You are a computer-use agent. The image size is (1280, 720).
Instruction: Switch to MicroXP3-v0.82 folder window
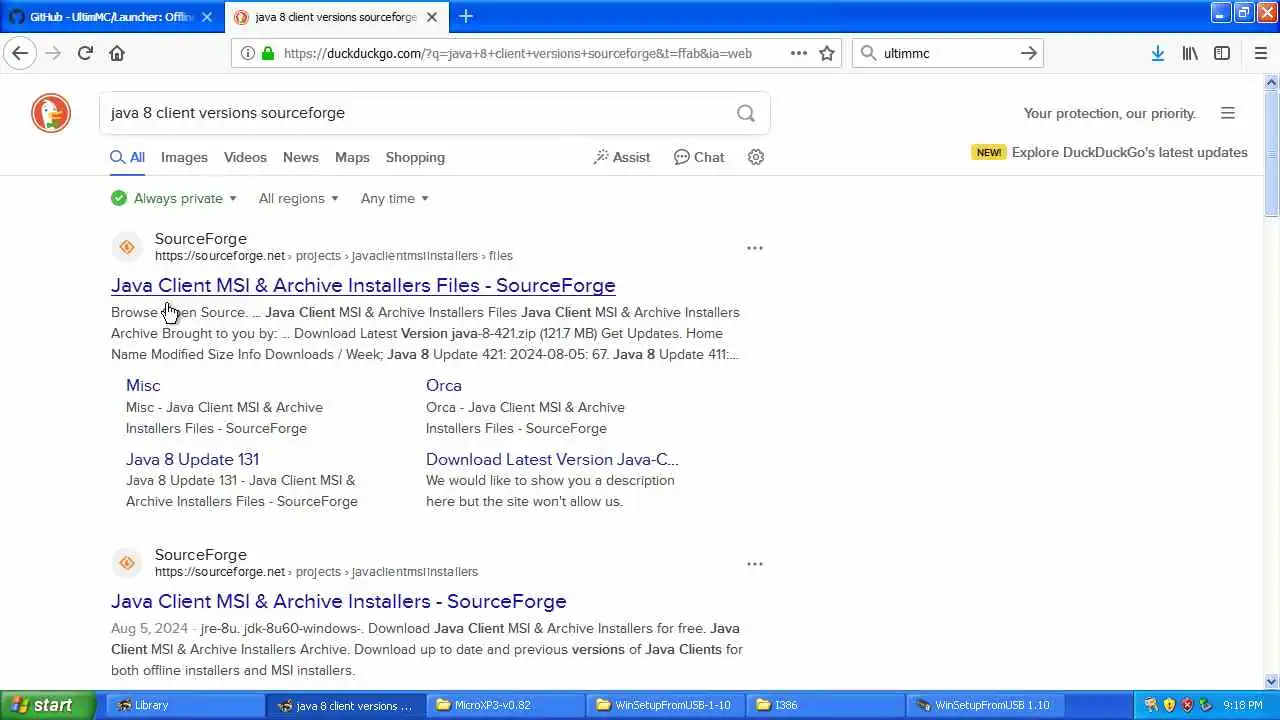pyautogui.click(x=506, y=705)
